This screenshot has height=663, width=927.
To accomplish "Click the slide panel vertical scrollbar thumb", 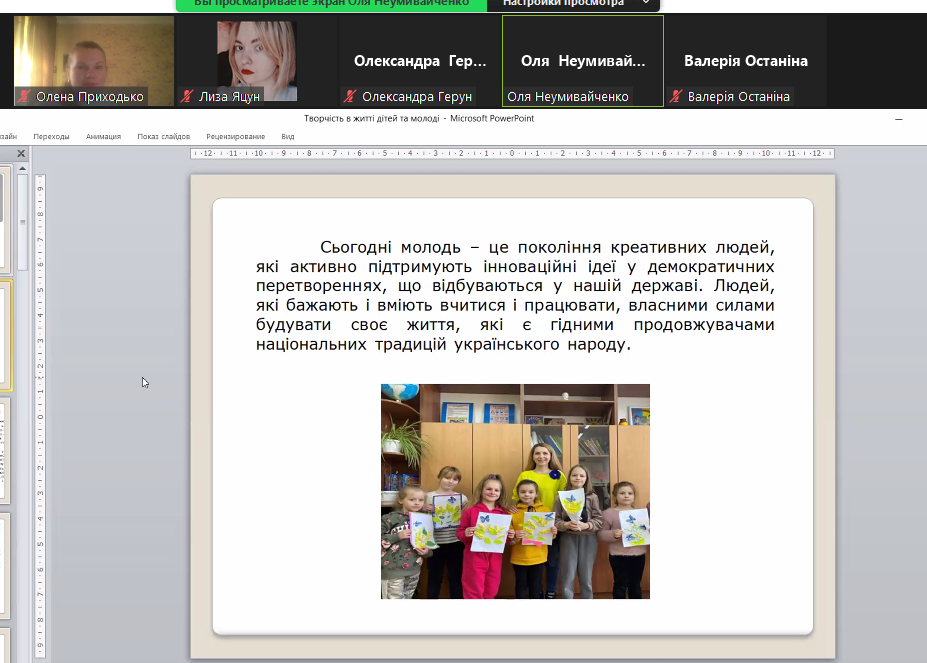I will tap(22, 220).
